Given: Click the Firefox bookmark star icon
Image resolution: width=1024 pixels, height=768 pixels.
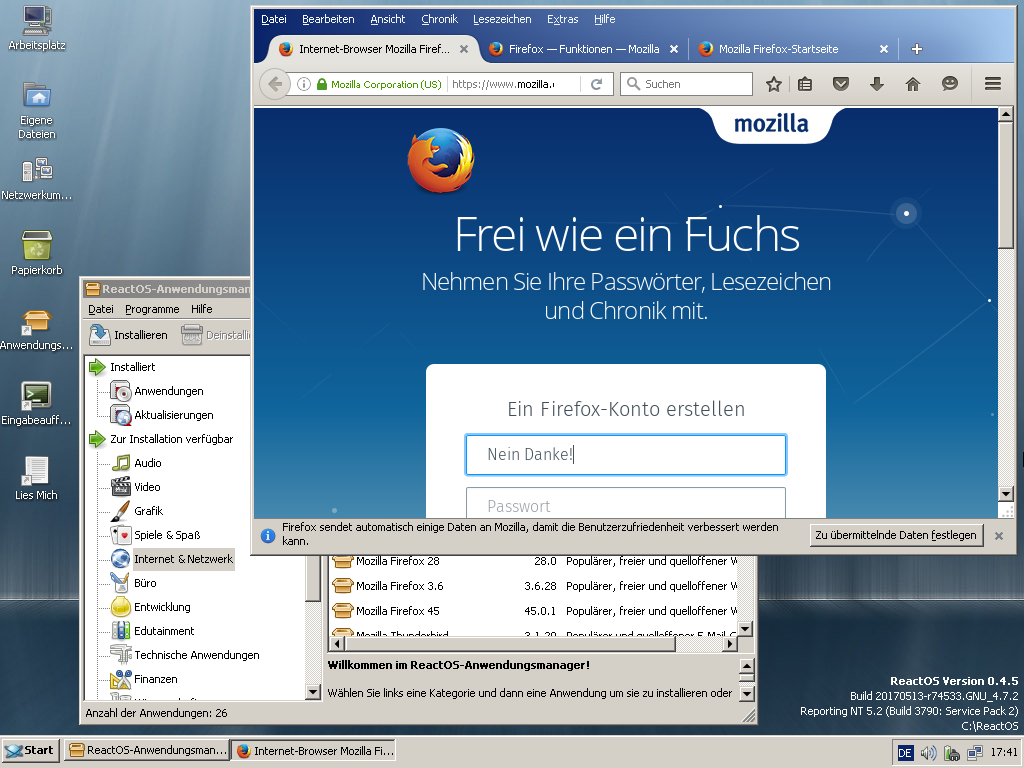Looking at the screenshot, I should click(773, 85).
